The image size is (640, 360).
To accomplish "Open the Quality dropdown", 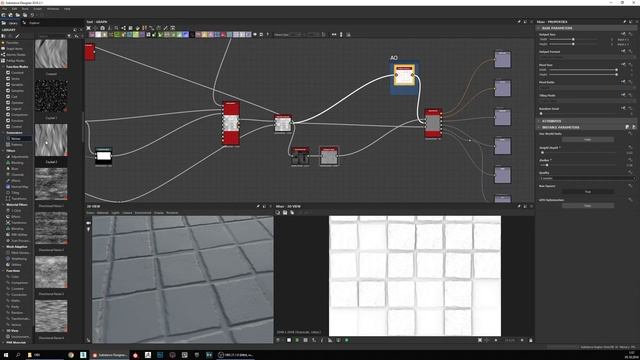I will [x=587, y=178].
